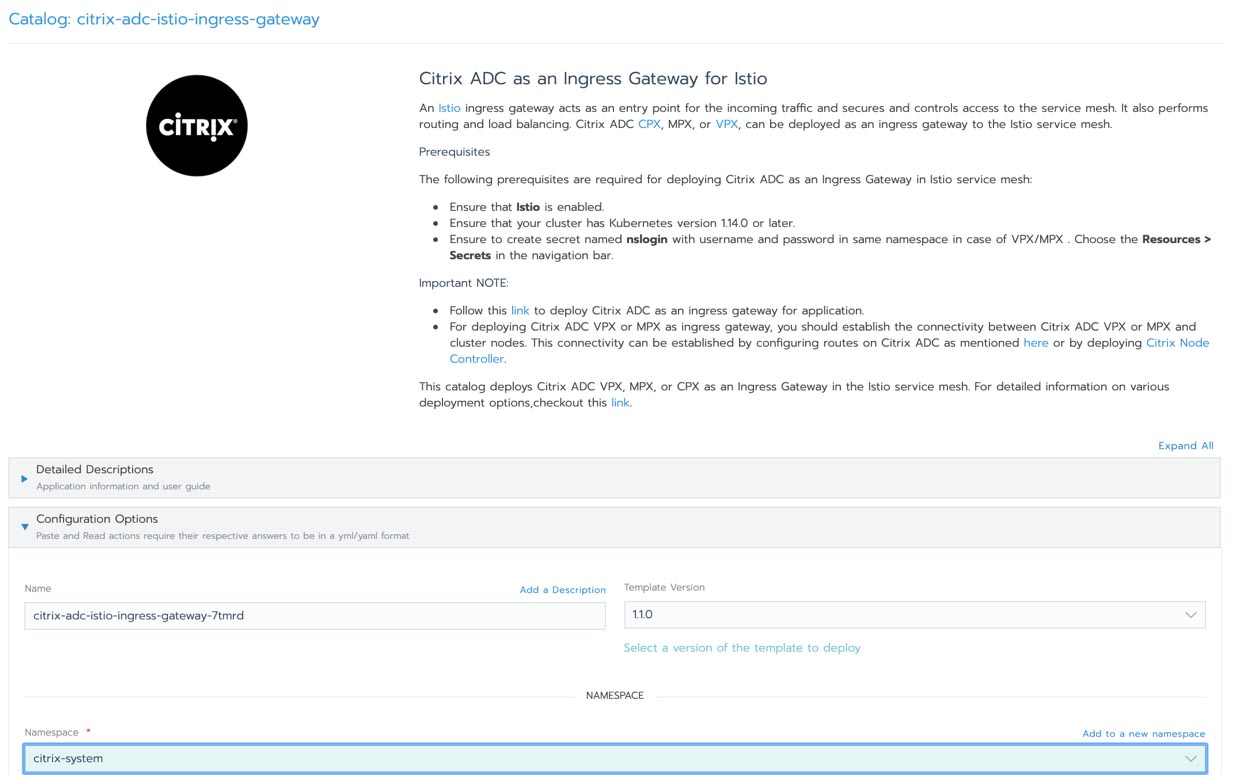The width and height of the screenshot is (1235, 775).
Task: Expand the Detailed Descriptions section
Action: [95, 470]
